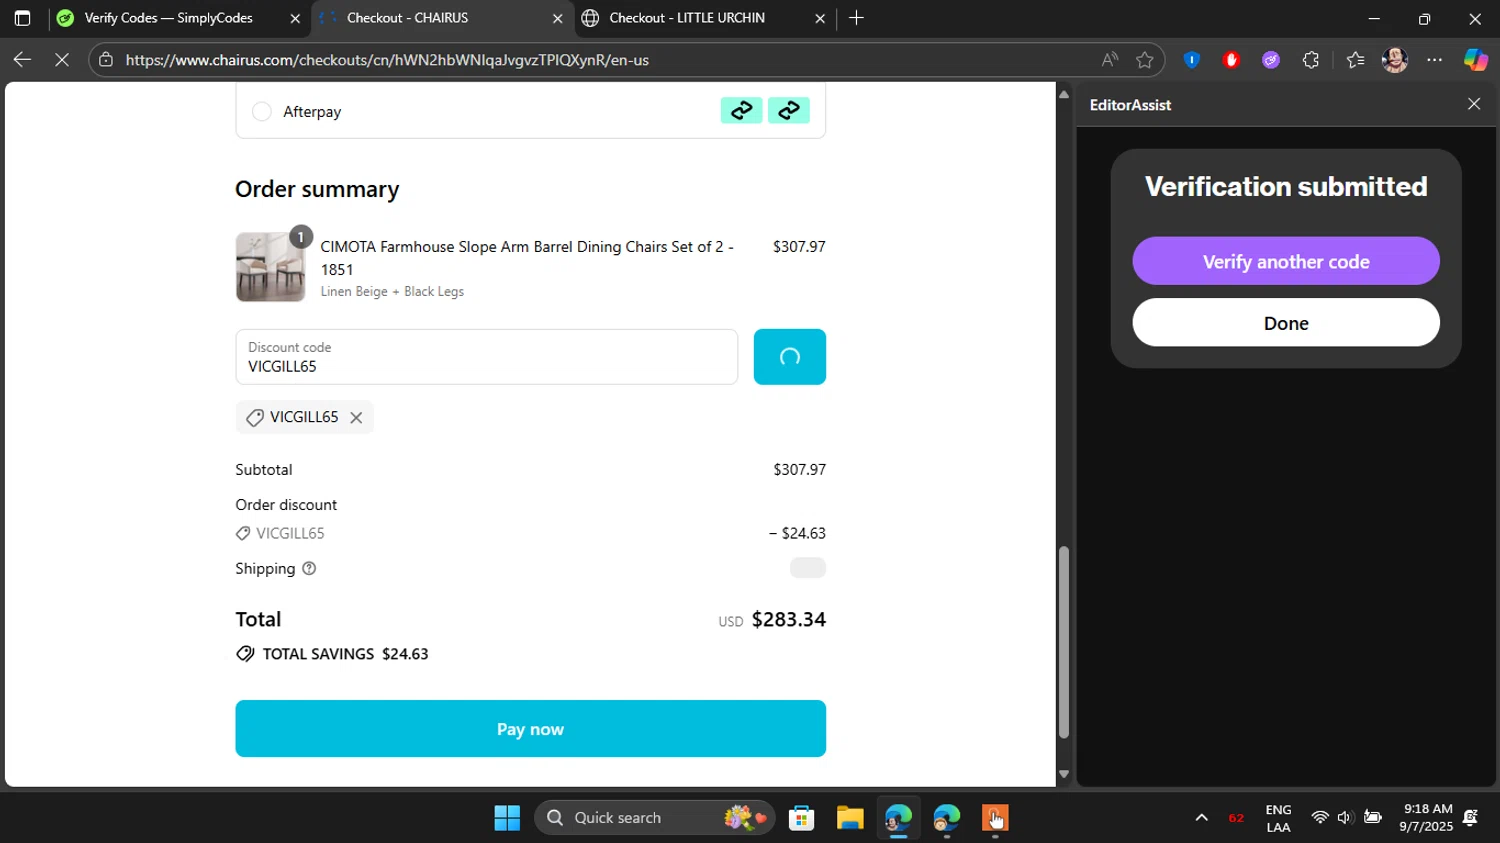Click the address bar URL
Screen dimensions: 1500x843
[x=387, y=60]
